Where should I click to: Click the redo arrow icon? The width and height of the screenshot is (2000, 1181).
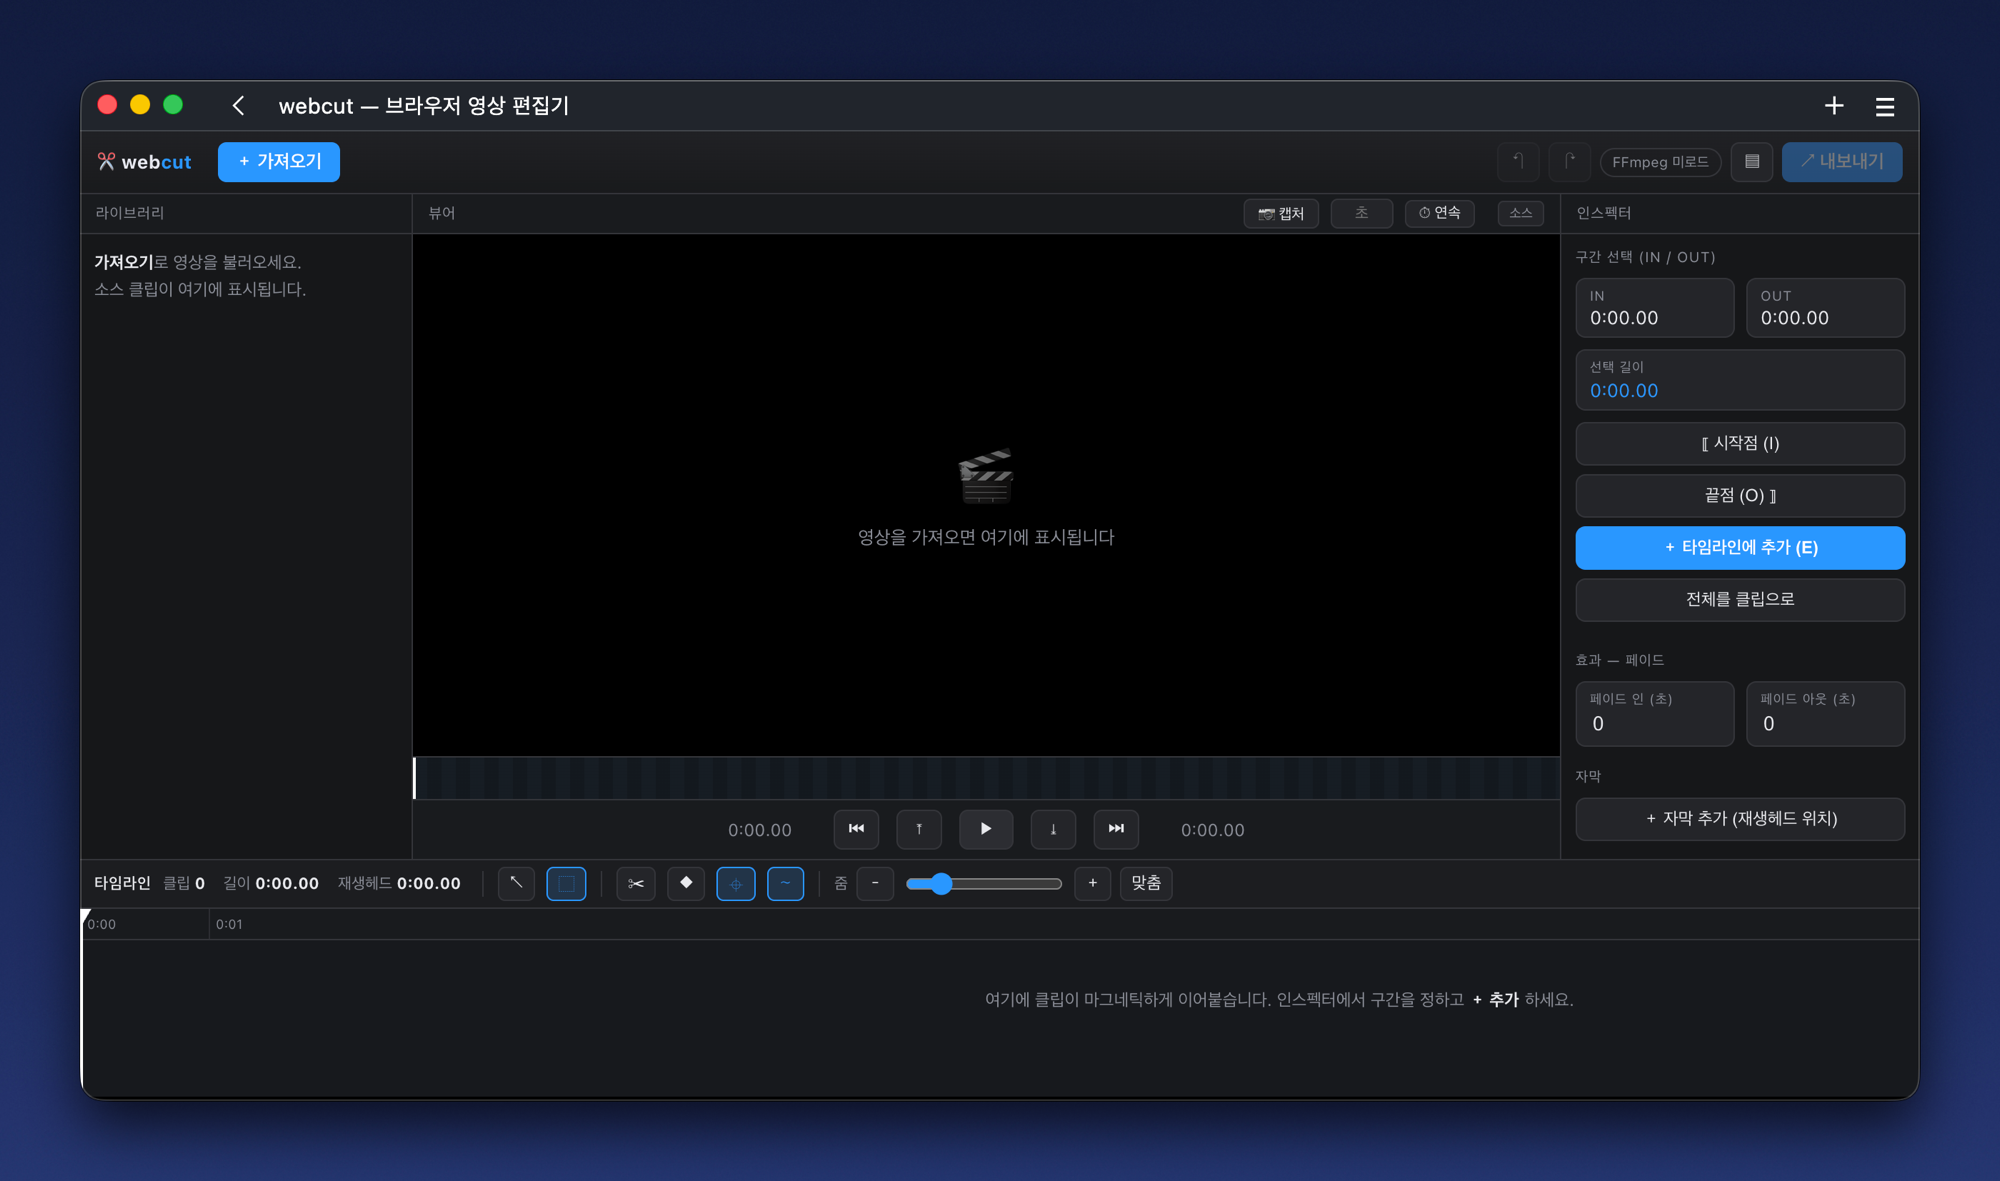1569,162
